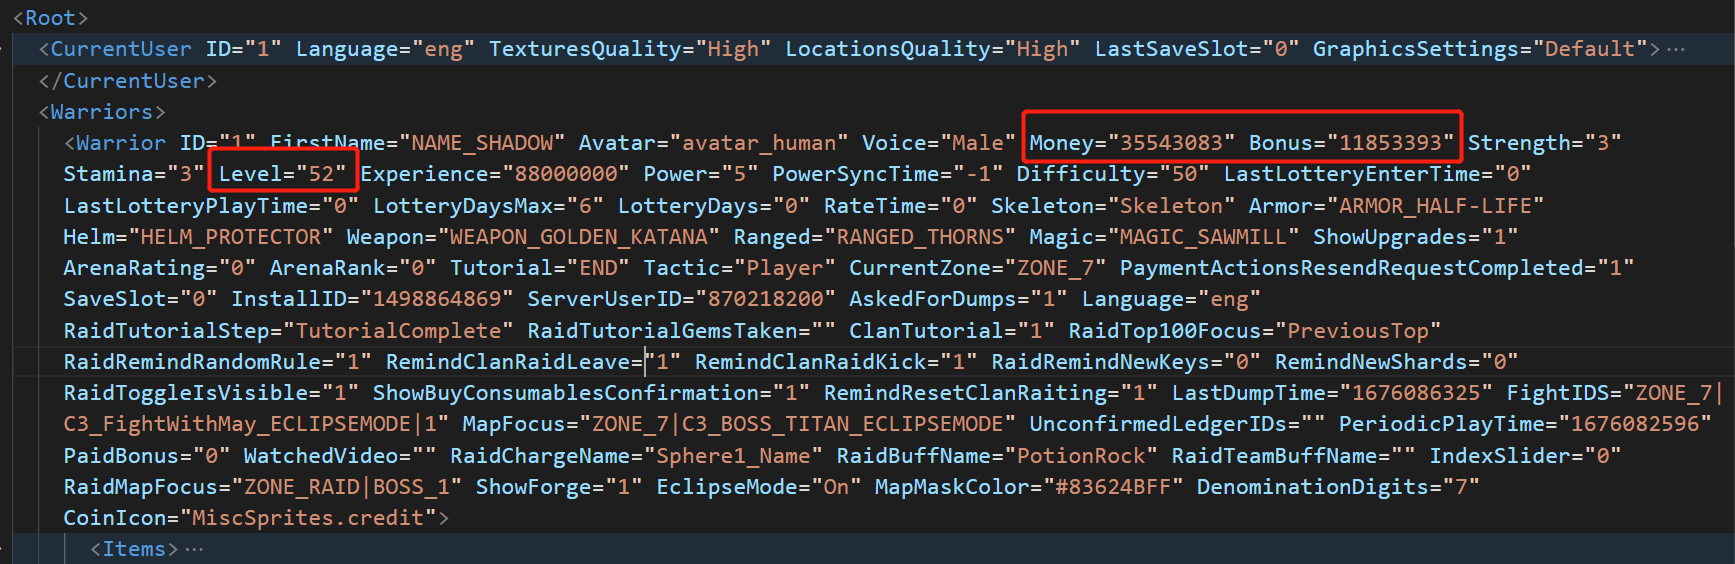
Task: Click the opening Root tag
Action: pos(50,18)
